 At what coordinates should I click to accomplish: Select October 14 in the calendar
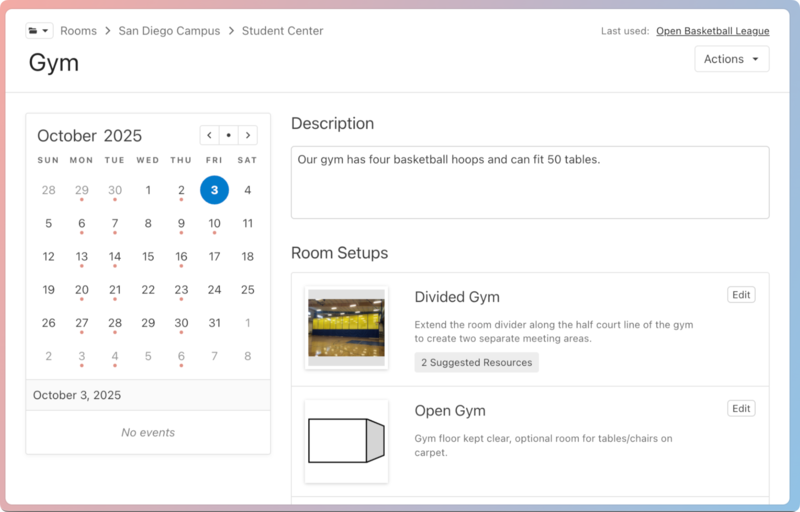coord(115,257)
